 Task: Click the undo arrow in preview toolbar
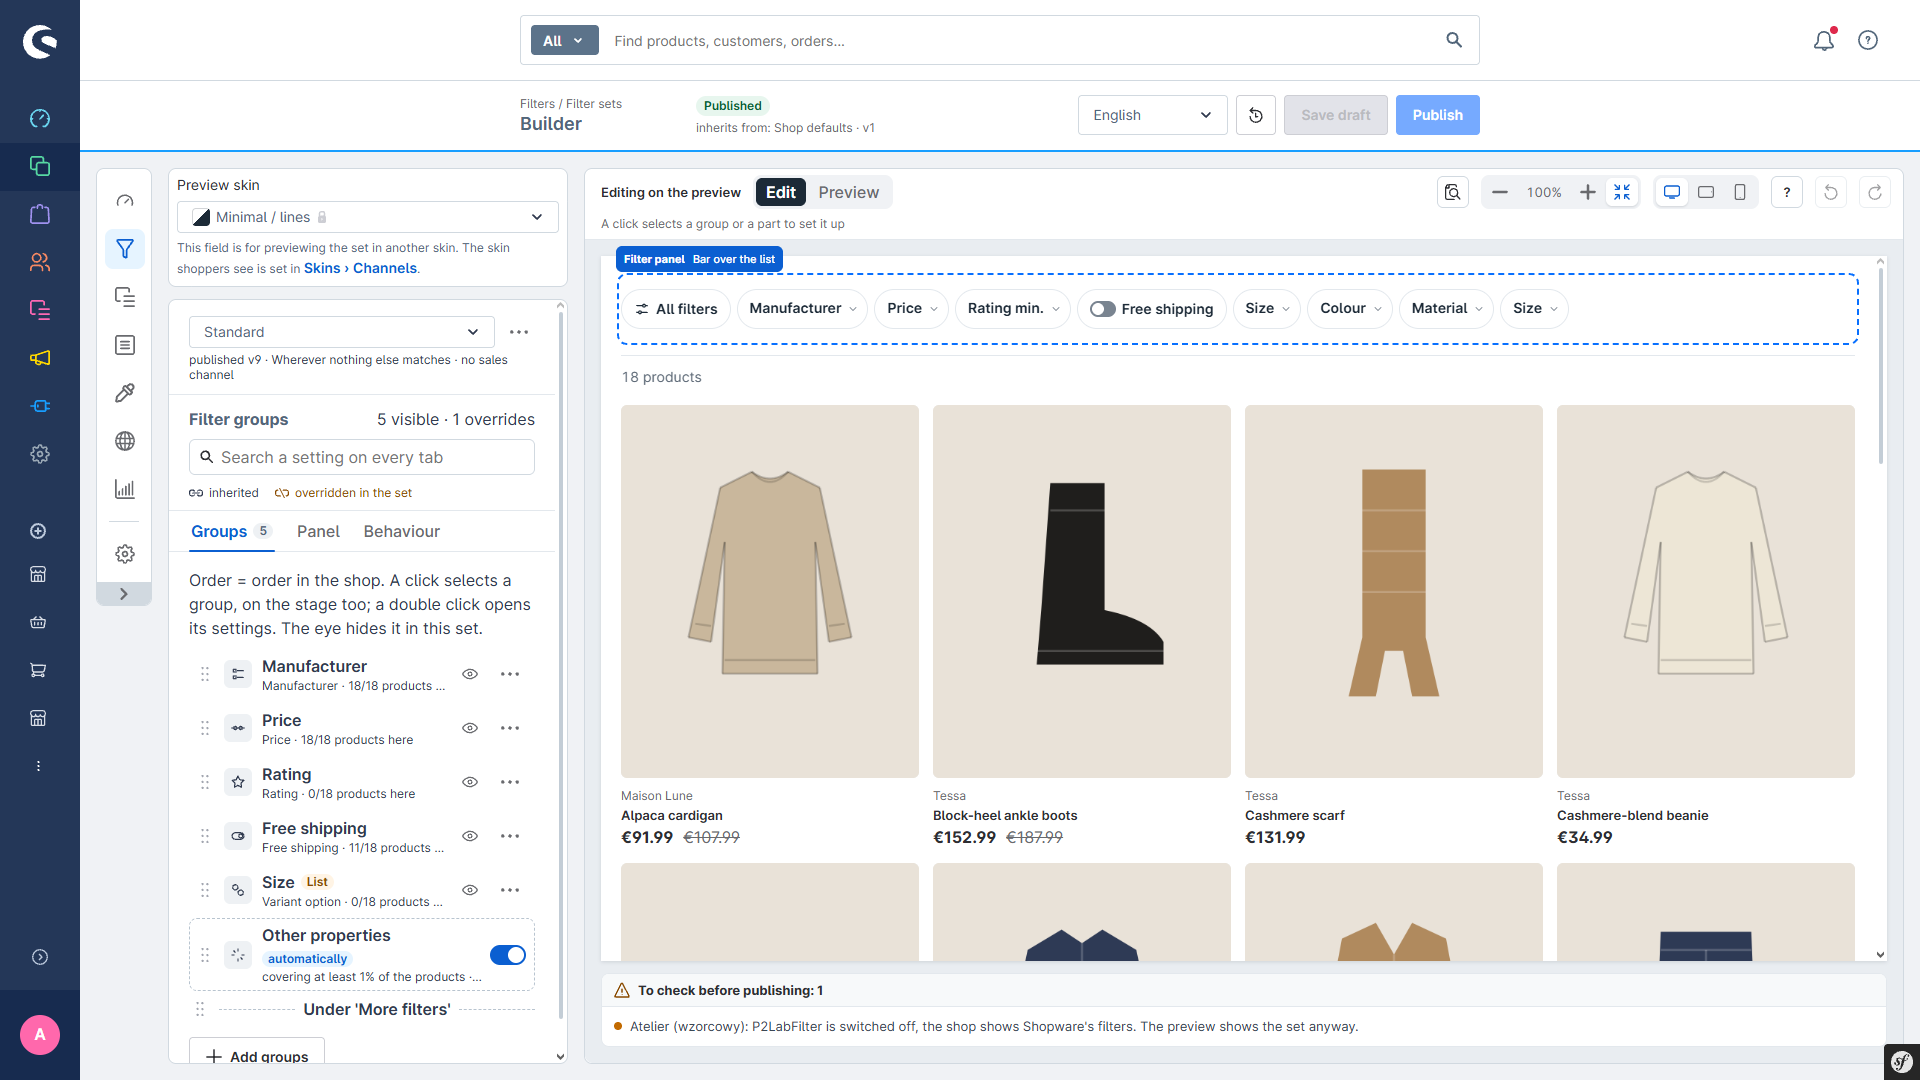[1831, 192]
